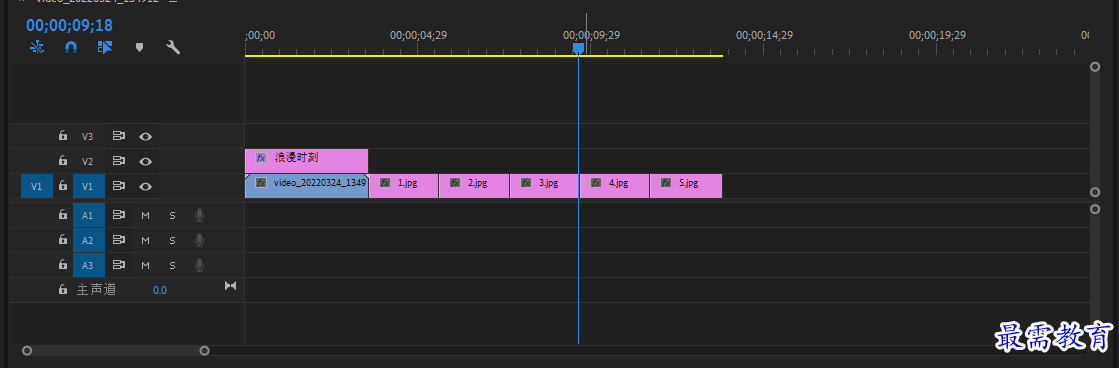Mute track A1
This screenshot has height=368, width=1119.
(x=146, y=215)
